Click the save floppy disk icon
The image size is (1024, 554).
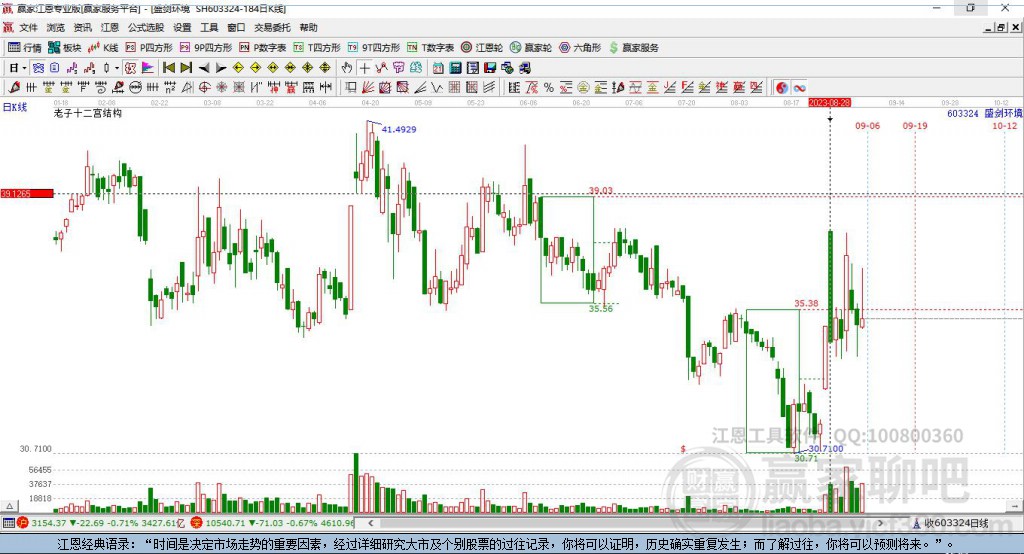click(x=490, y=68)
